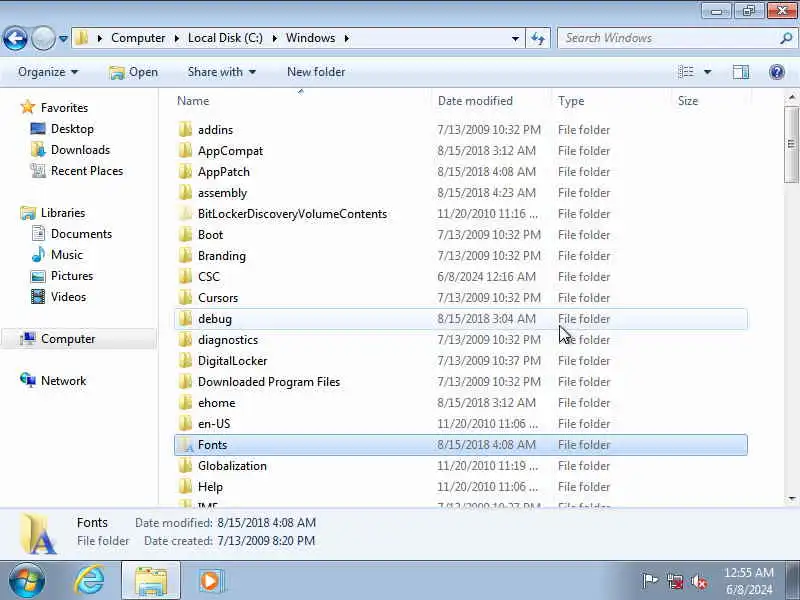Screen dimensions: 800x600
Task: Click the Open toolbar button
Action: (x=134, y=72)
